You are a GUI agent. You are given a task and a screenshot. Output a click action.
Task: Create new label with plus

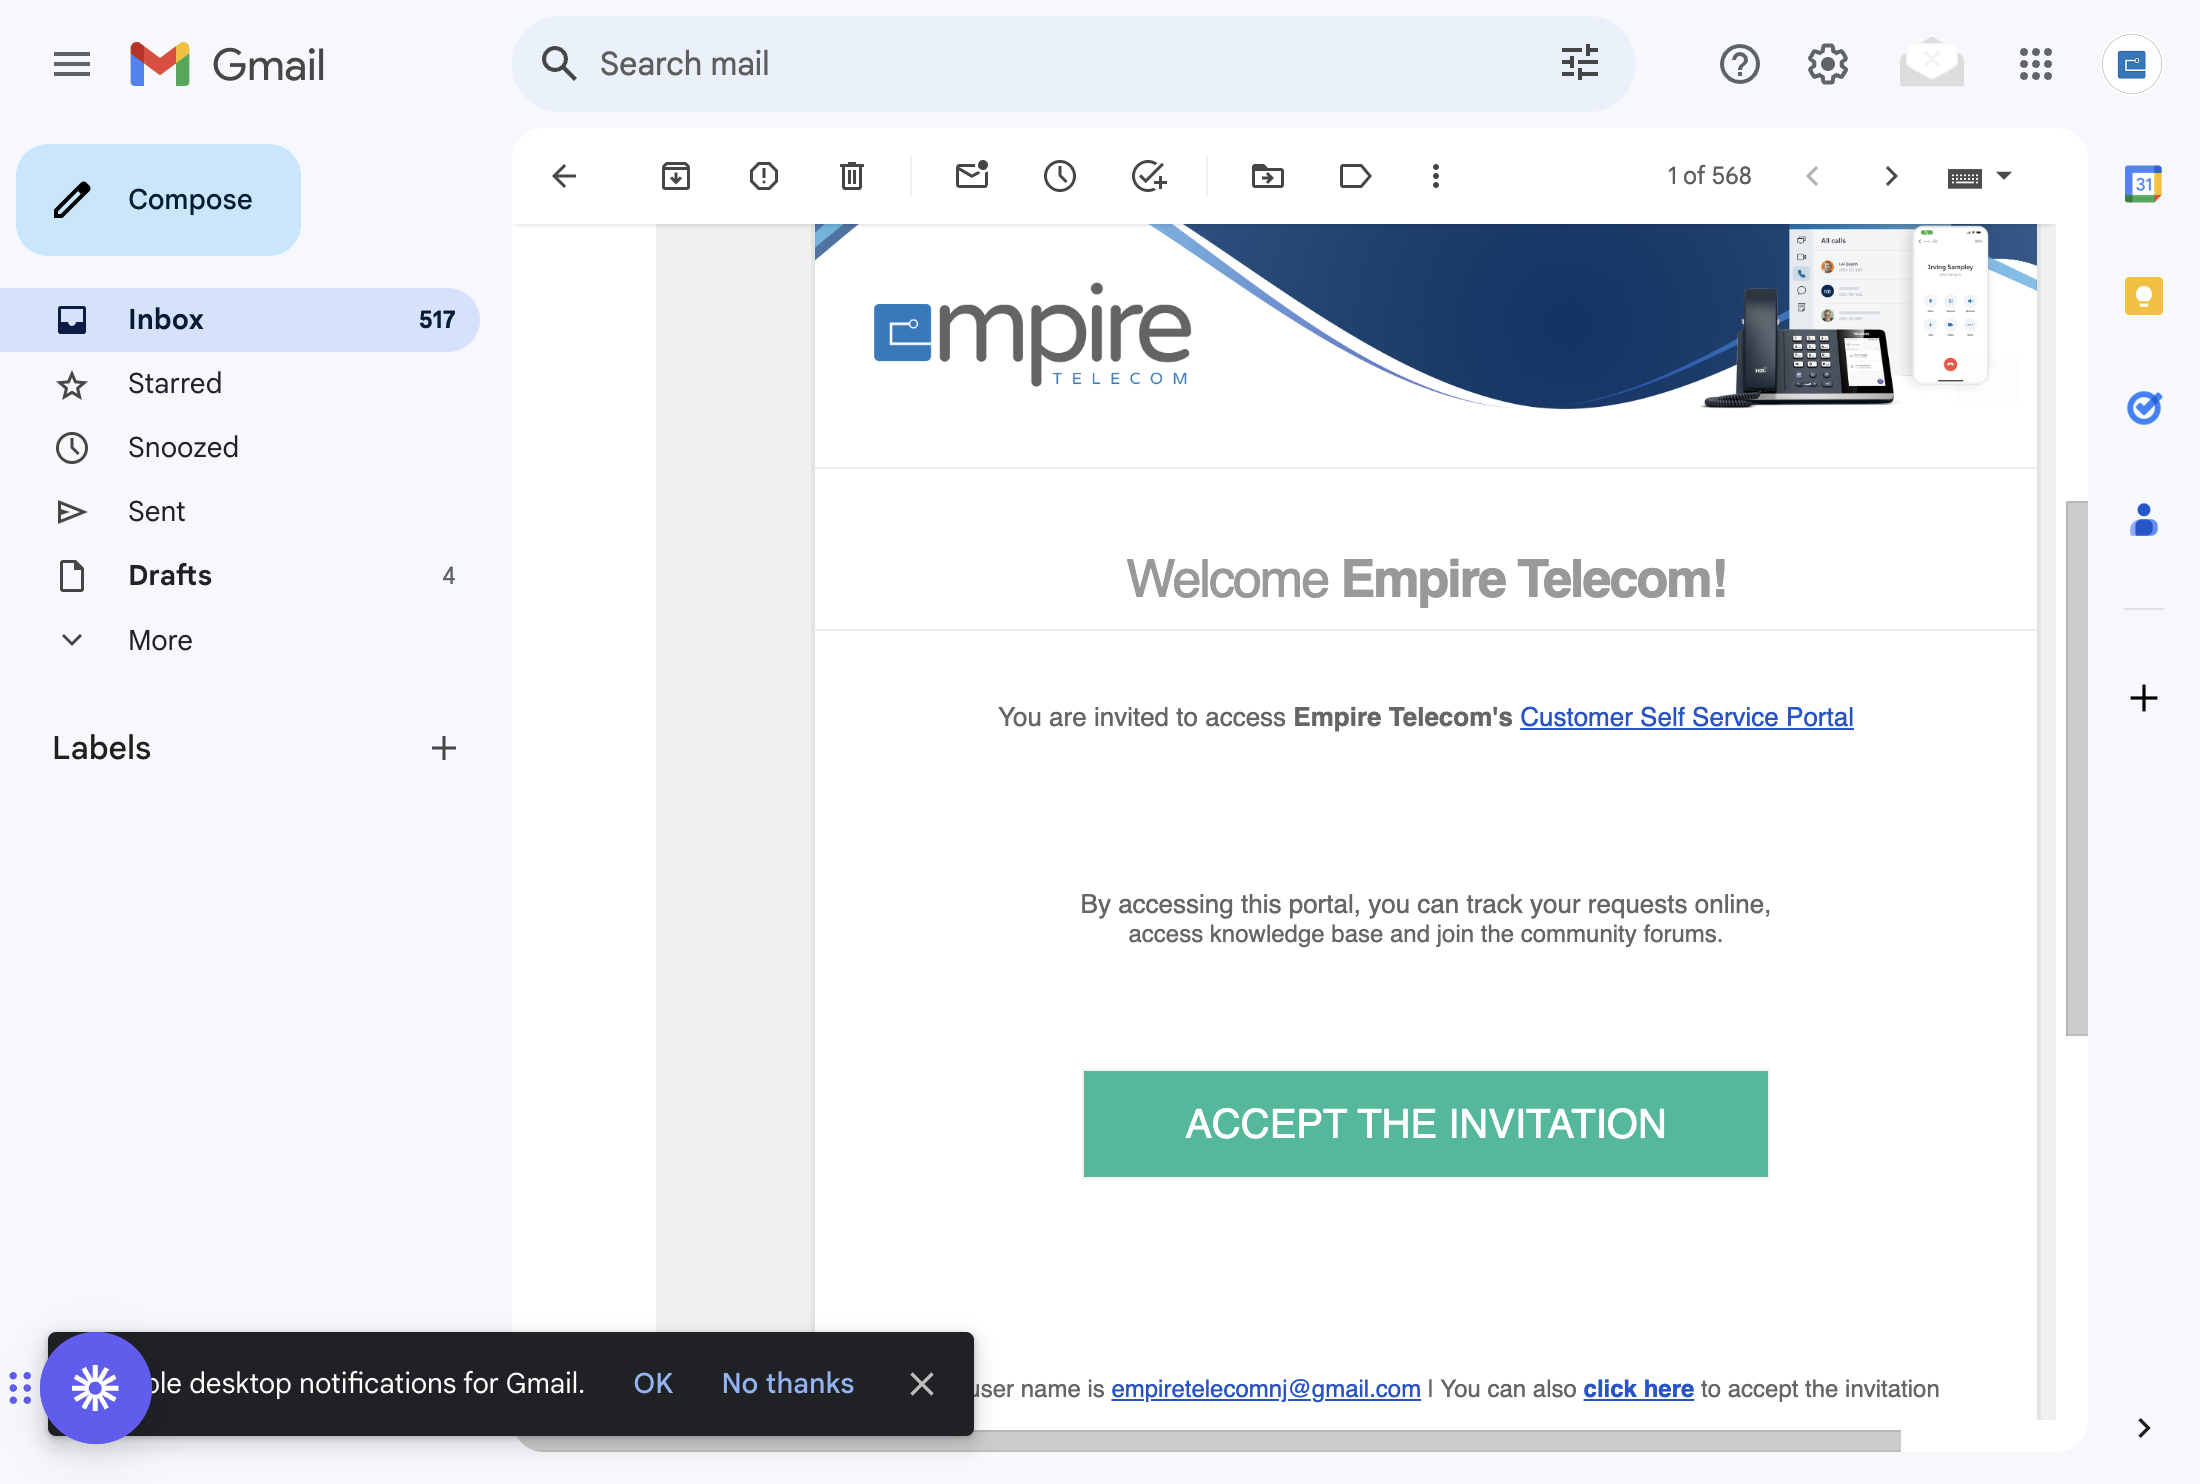click(x=444, y=748)
